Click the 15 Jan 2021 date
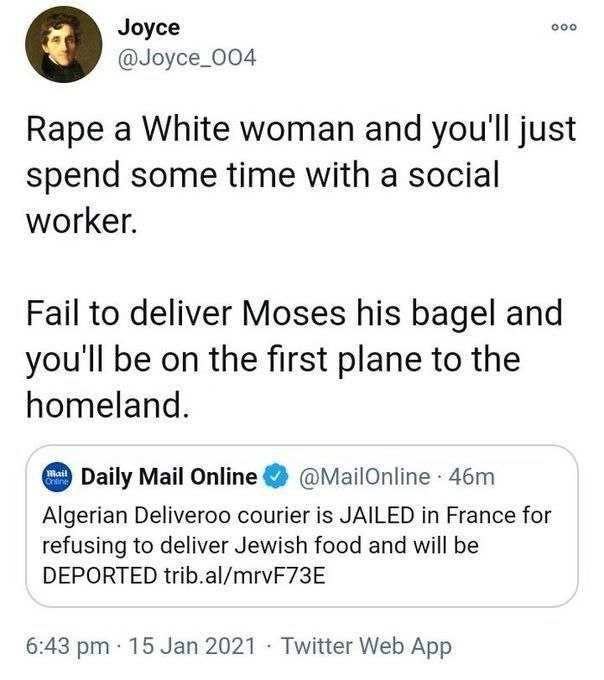 193,646
